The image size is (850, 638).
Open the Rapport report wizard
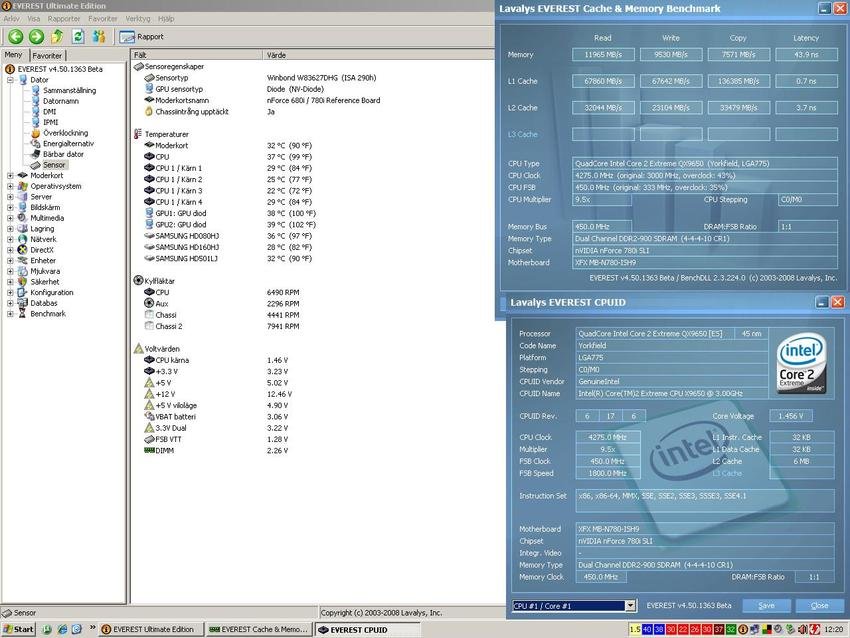pyautogui.click(x=141, y=36)
